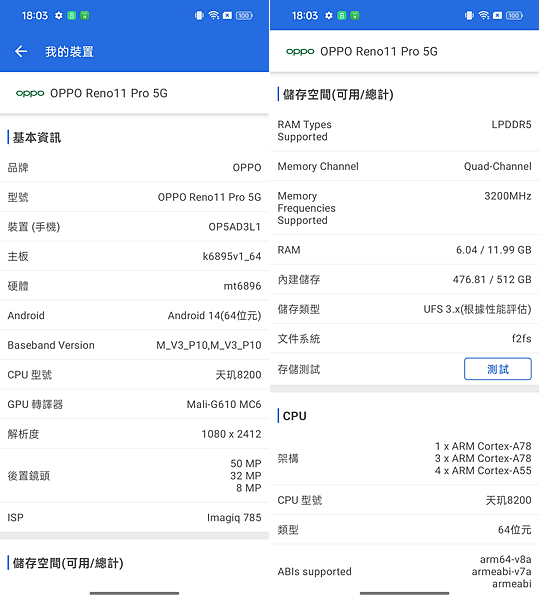Tap 天玑8200 in the CPU section

click(508, 501)
